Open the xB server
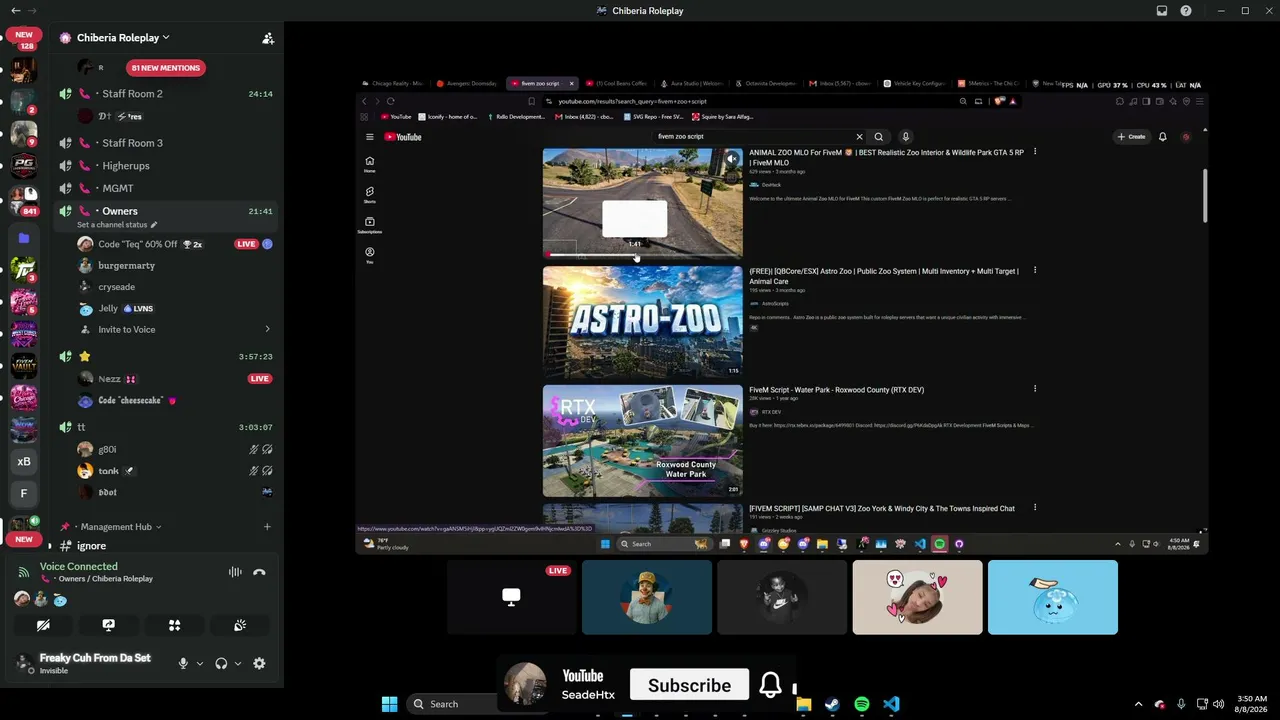 point(24,462)
